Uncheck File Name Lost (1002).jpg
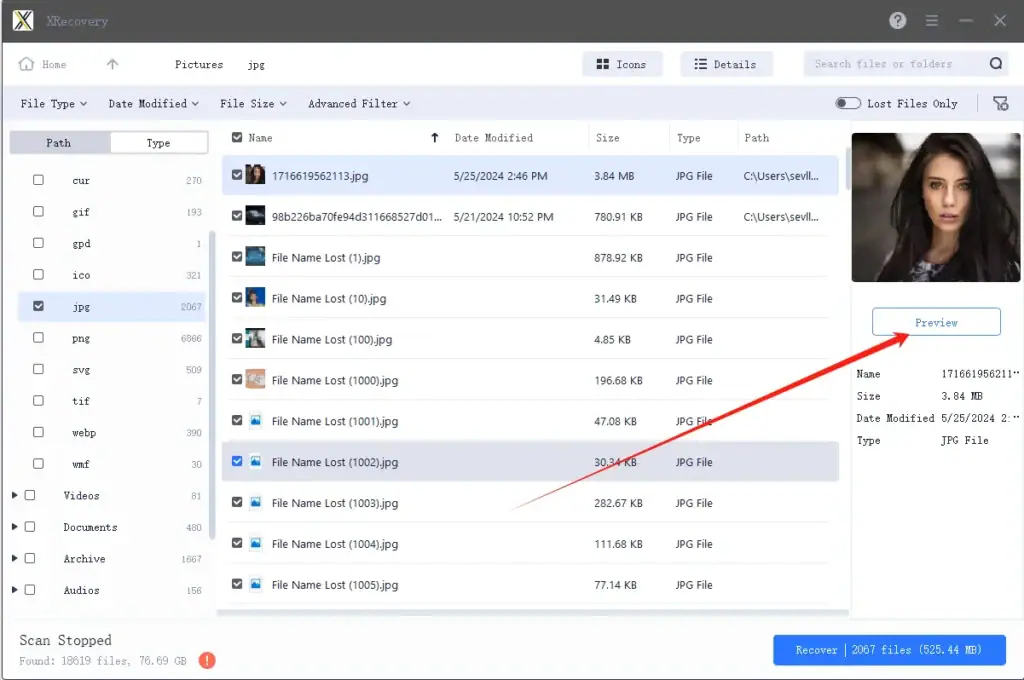Viewport: 1024px width, 680px height. pos(237,462)
